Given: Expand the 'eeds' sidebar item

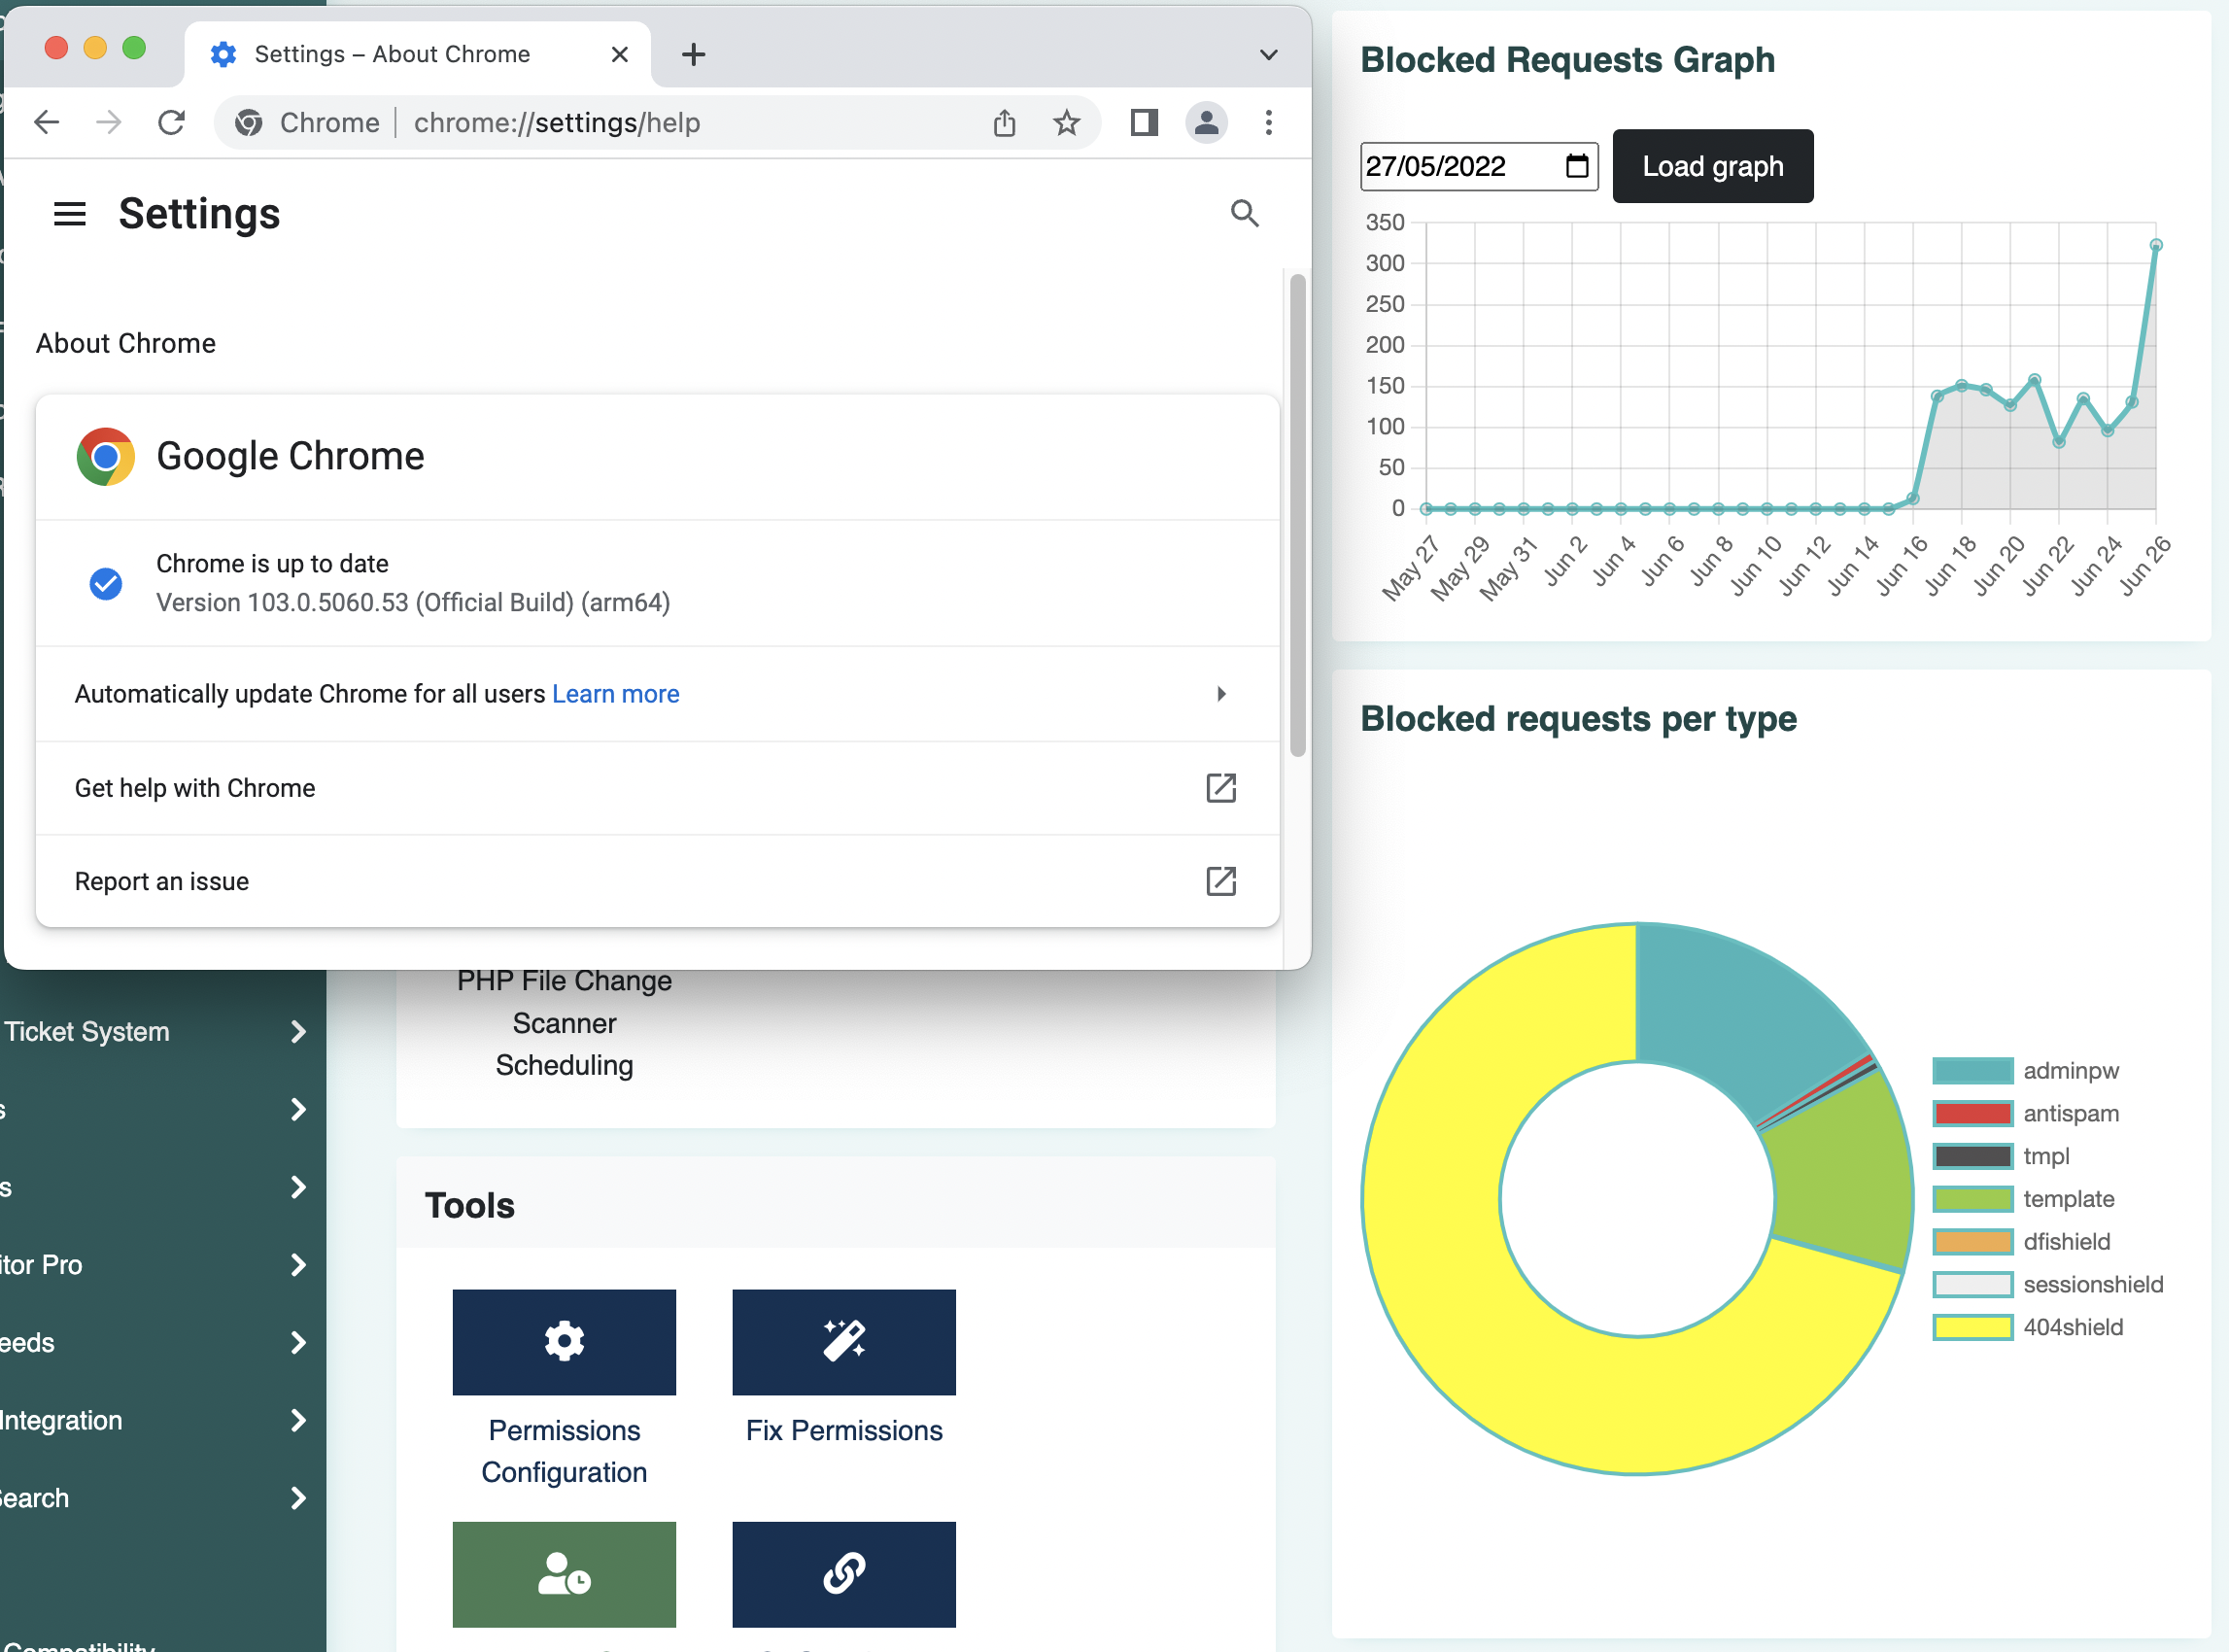Looking at the screenshot, I should click(x=297, y=1342).
